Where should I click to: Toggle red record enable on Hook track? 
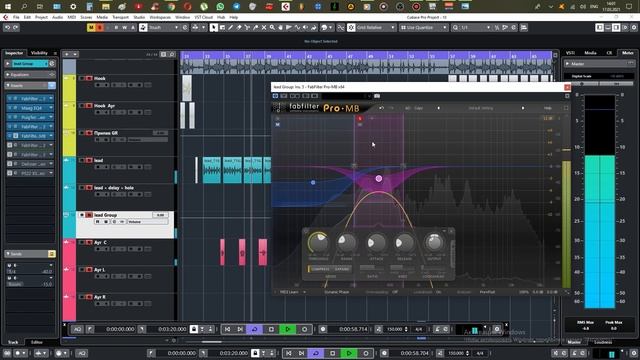89,78
